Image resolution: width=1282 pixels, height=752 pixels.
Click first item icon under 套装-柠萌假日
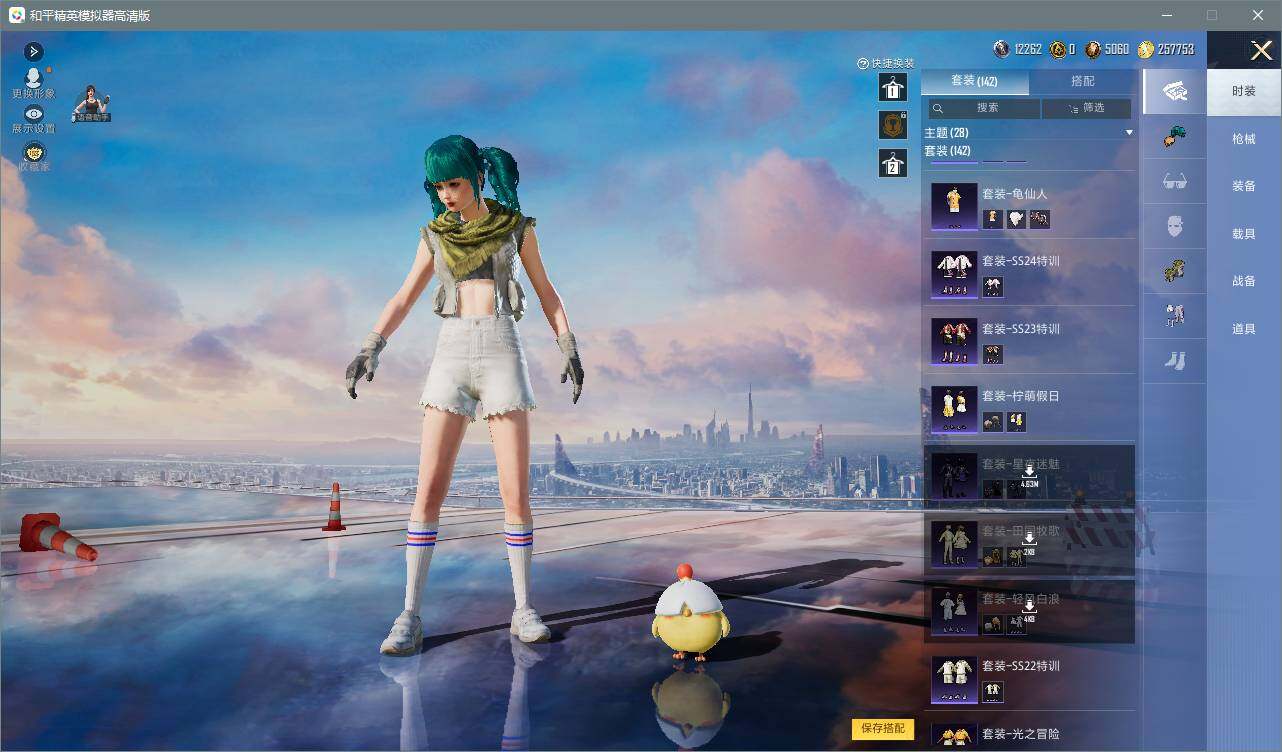(x=993, y=422)
